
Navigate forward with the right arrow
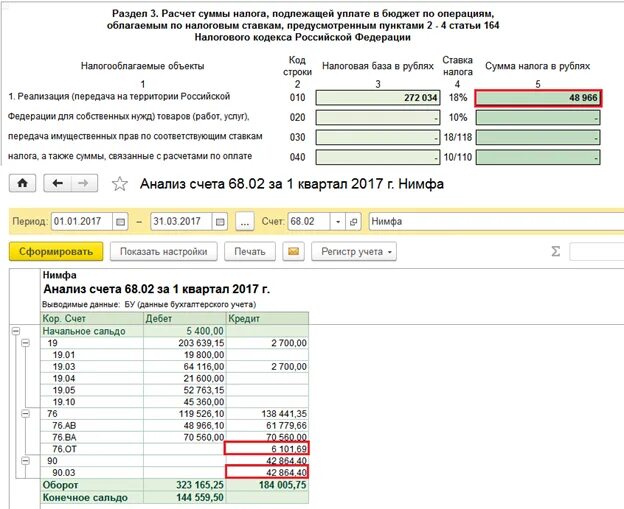pos(84,183)
